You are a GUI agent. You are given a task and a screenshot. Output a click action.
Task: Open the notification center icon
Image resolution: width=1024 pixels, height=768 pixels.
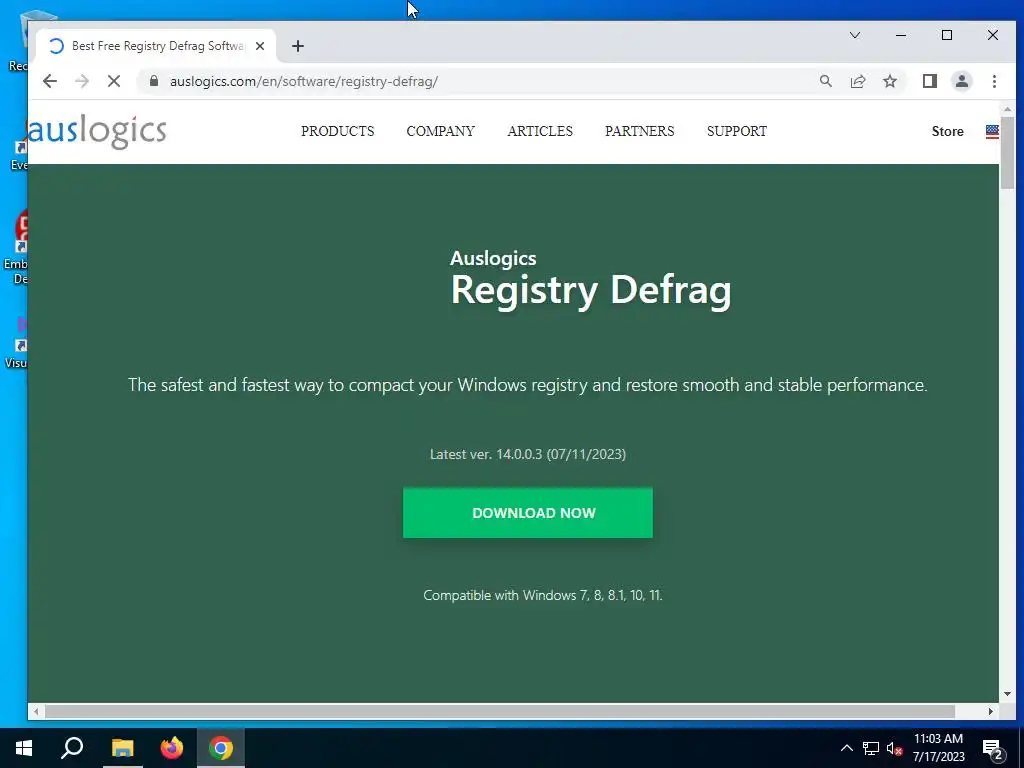tap(993, 750)
